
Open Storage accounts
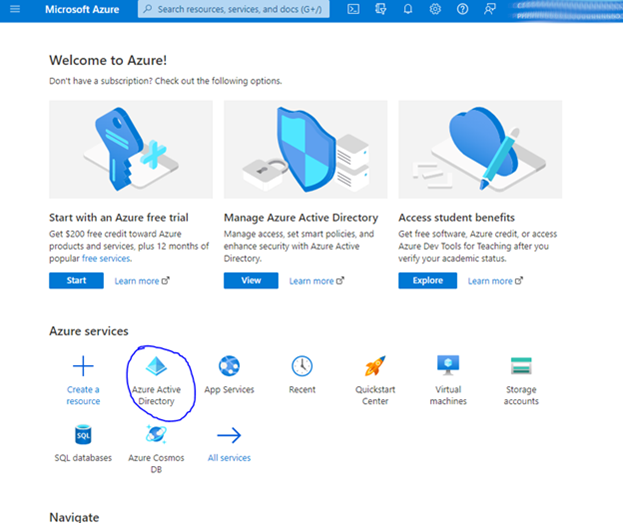coord(521,366)
